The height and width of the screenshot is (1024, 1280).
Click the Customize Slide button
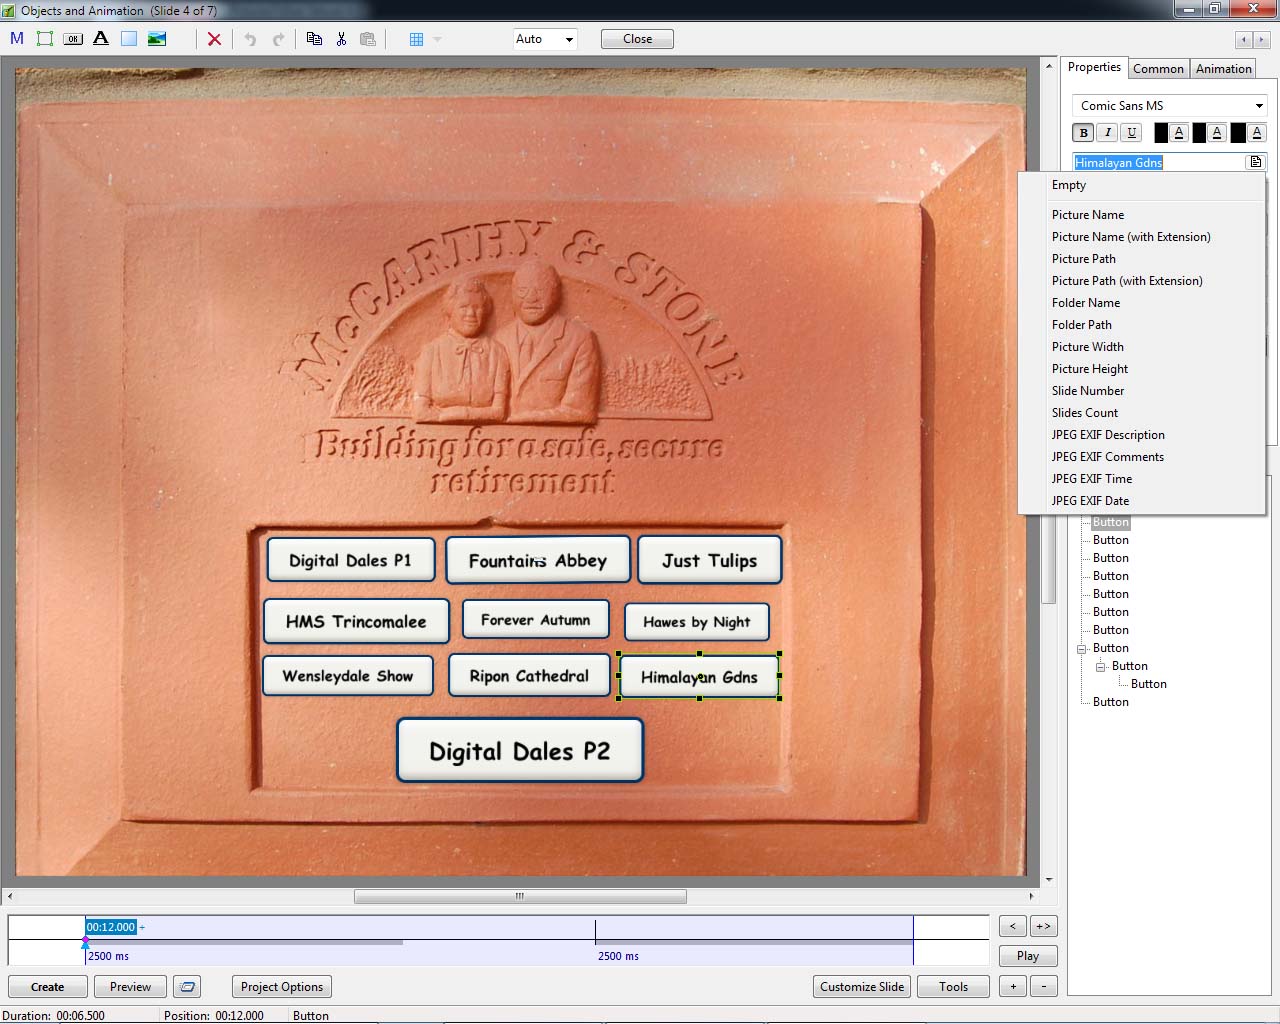(x=862, y=987)
